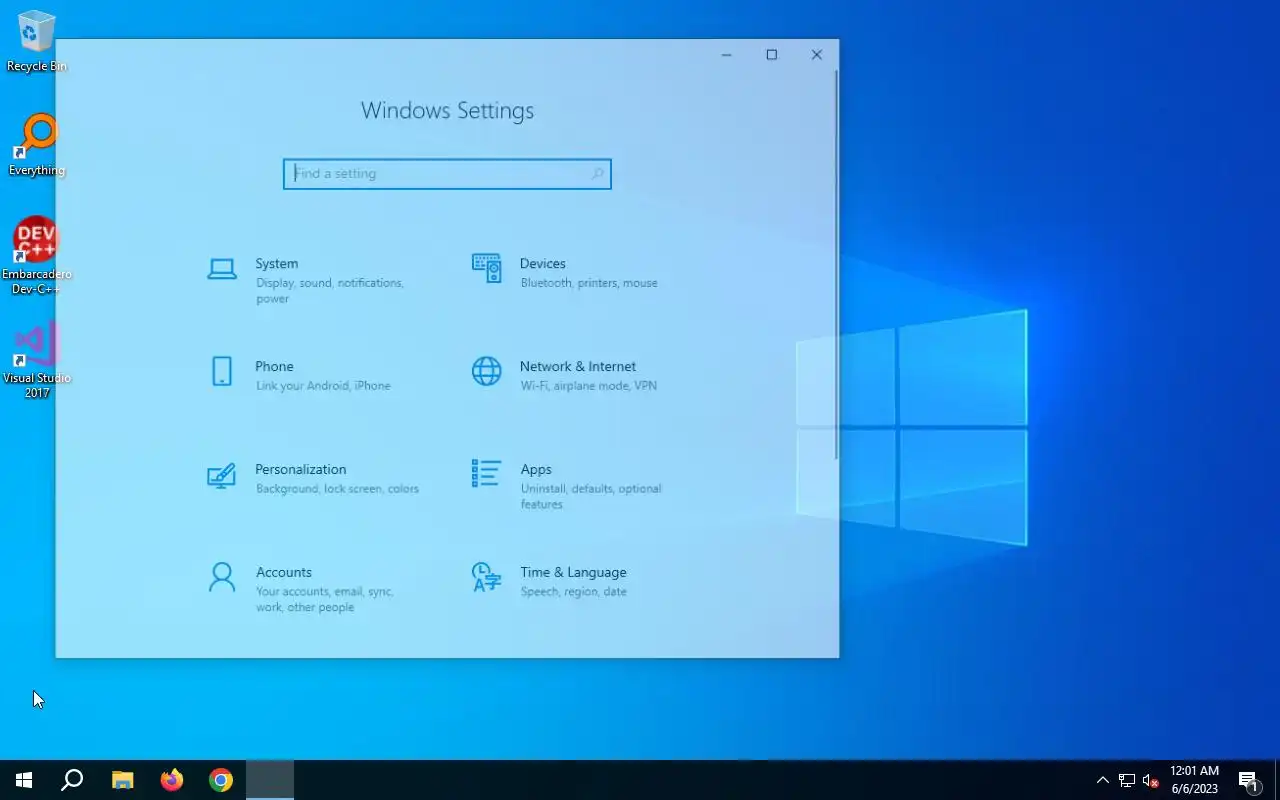The height and width of the screenshot is (800, 1280).
Task: Launch File Explorer from the taskbar
Action: click(x=122, y=780)
